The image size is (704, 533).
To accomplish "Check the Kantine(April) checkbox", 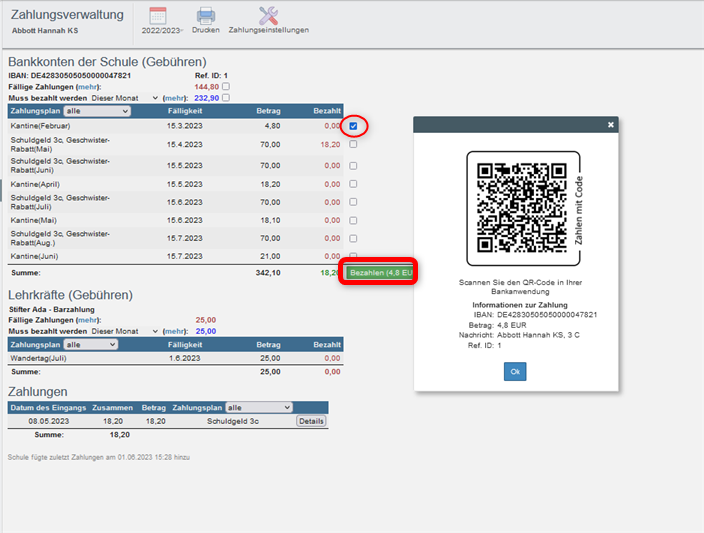I will 353,184.
